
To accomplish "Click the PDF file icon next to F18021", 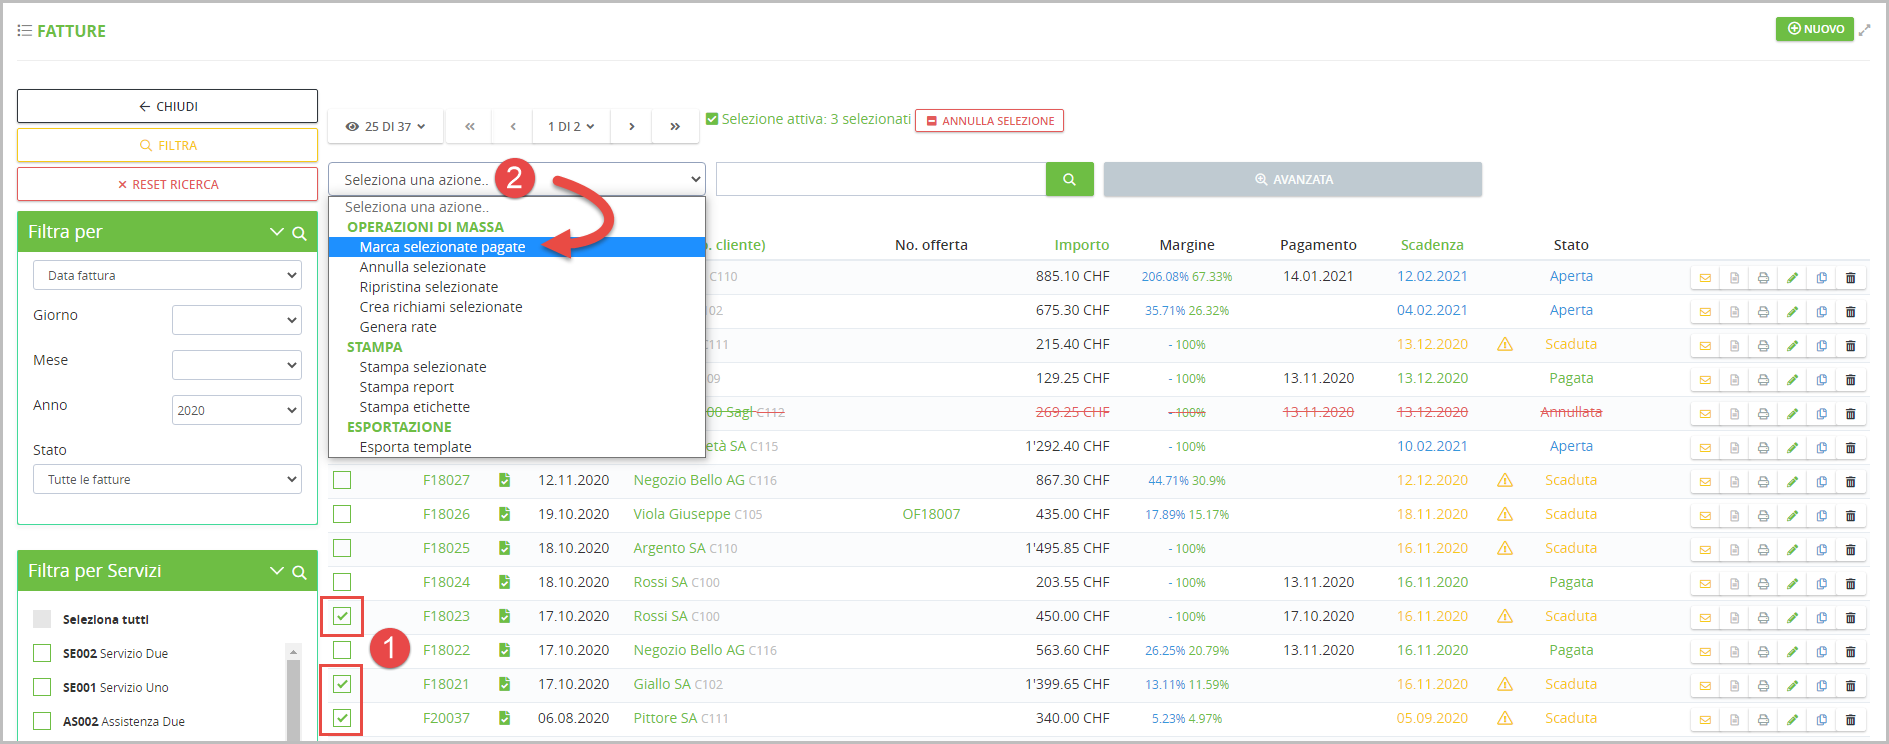I will pos(504,685).
